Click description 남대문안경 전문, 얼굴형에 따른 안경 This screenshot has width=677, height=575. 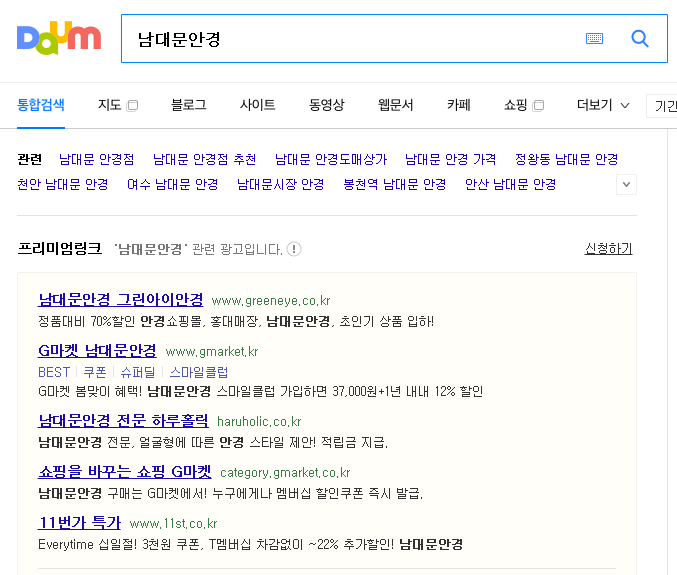click(141, 442)
